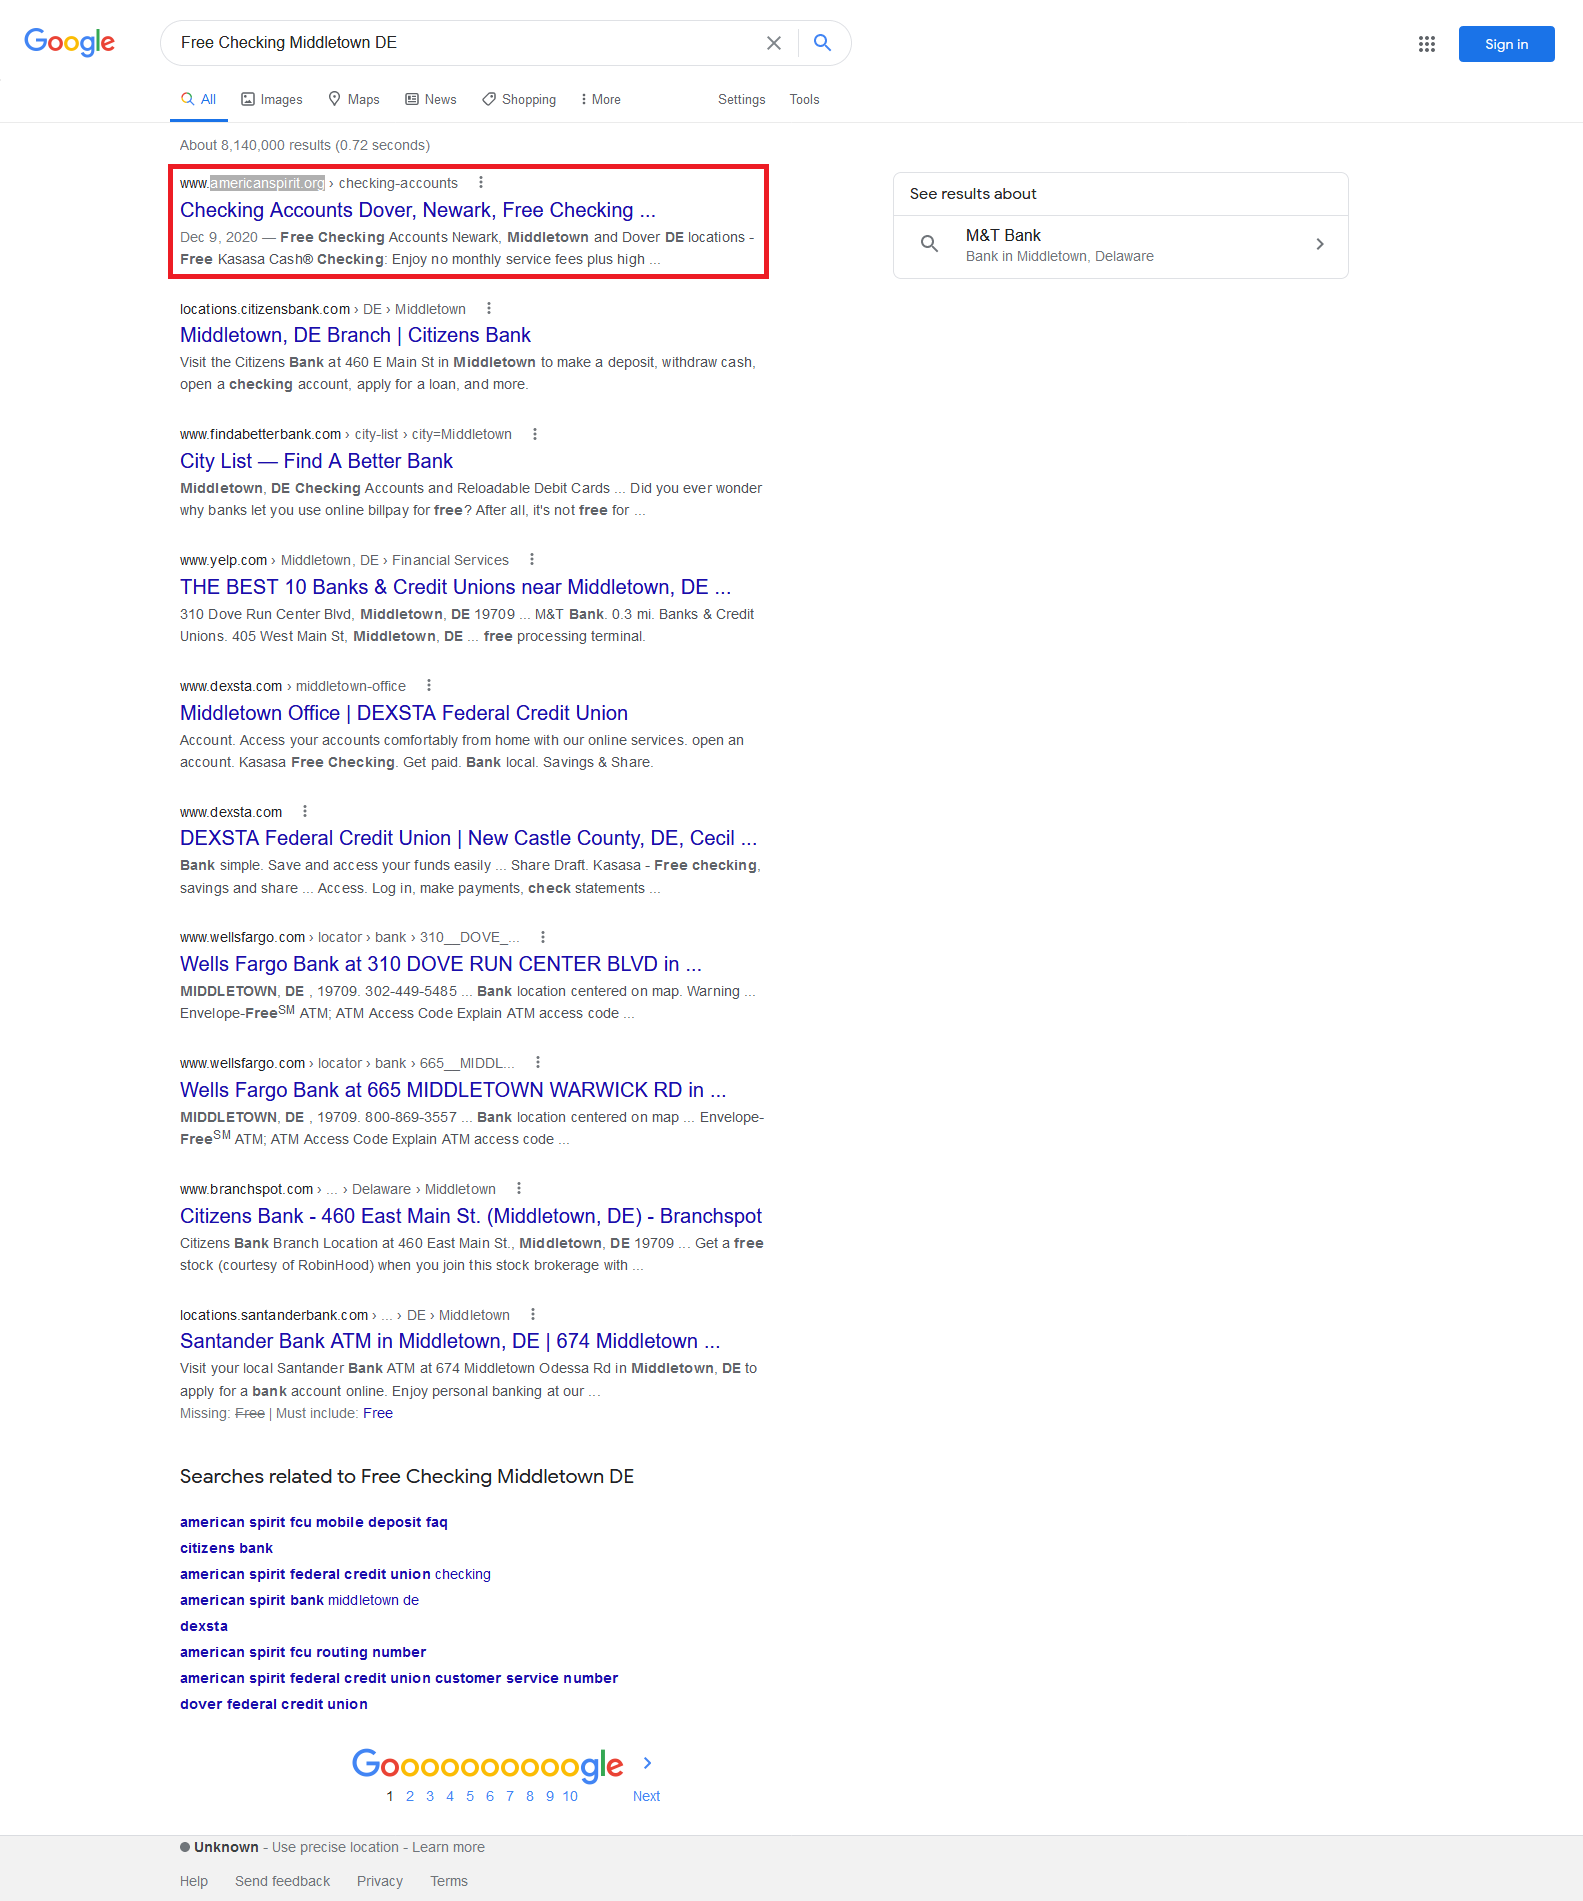The height and width of the screenshot is (1901, 1583).
Task: Clear the search box text
Action: pos(773,43)
